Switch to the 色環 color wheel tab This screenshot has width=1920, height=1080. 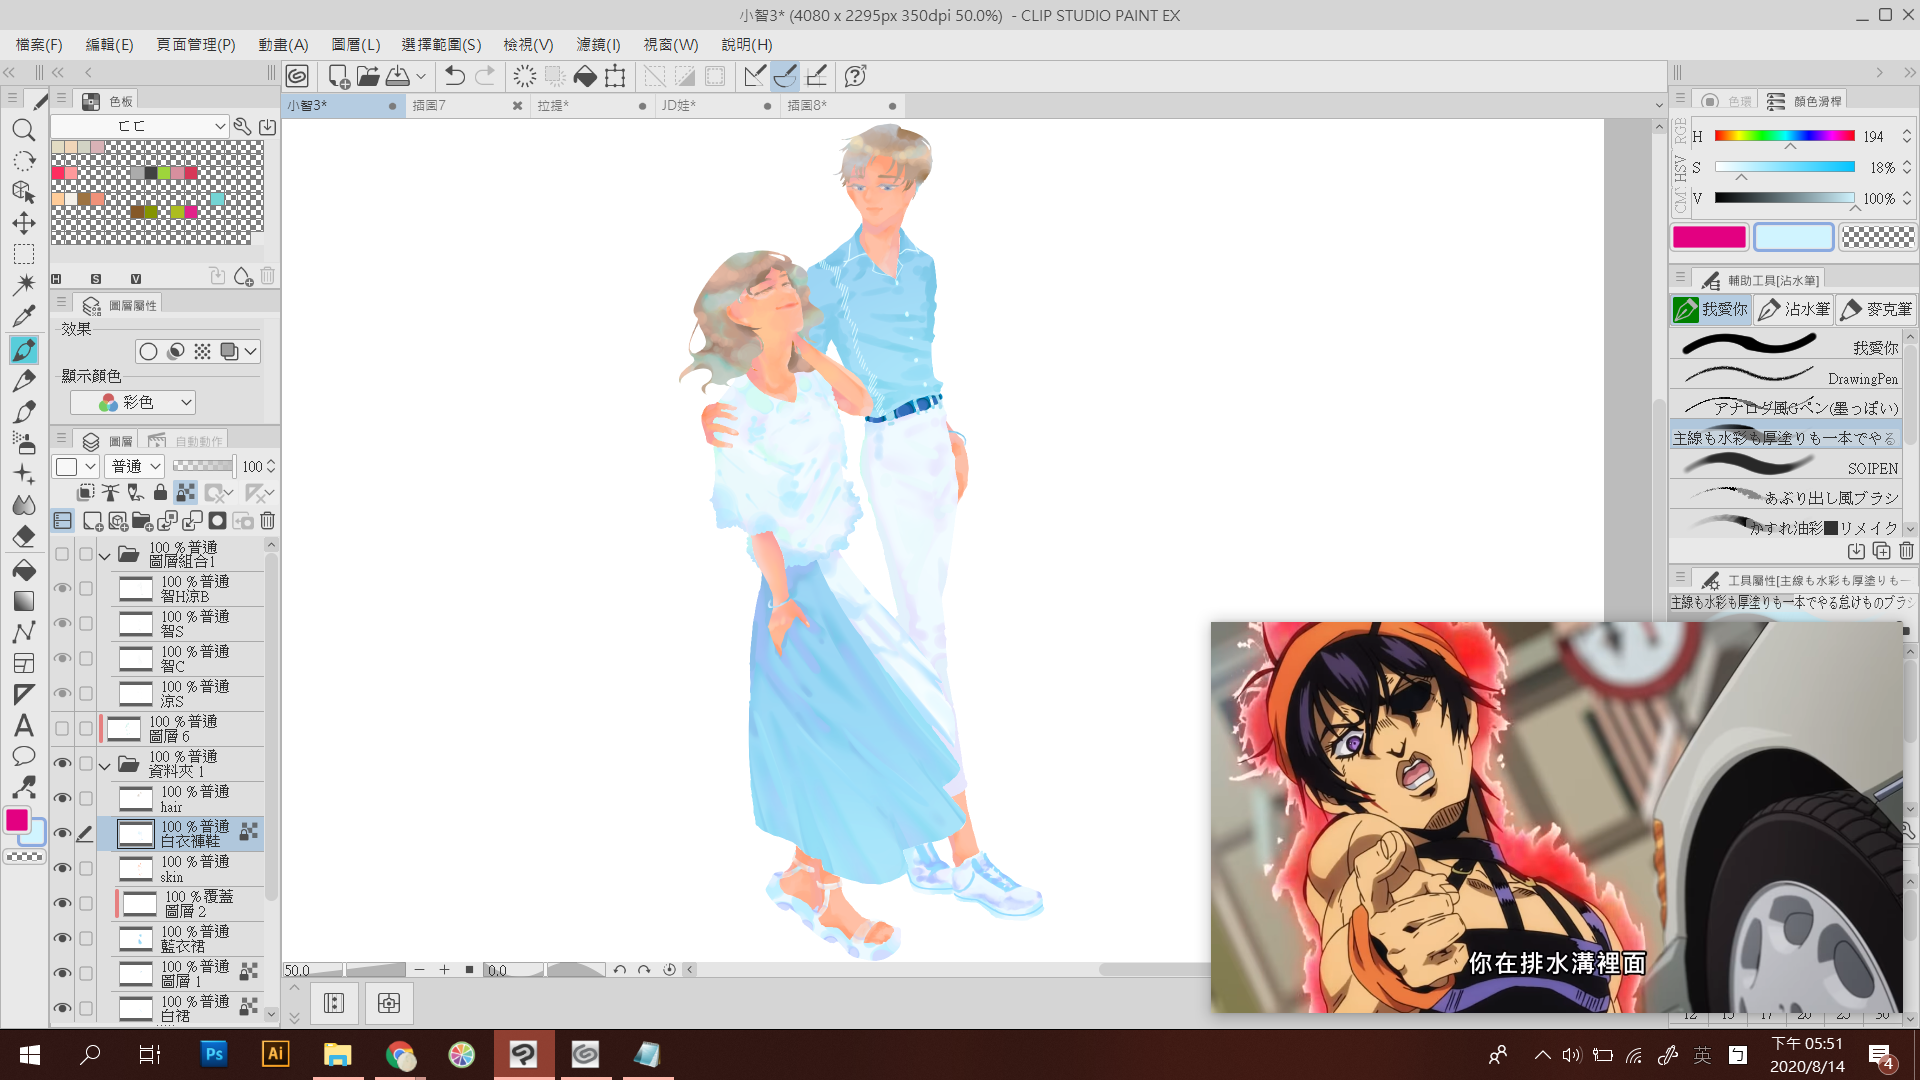click(1725, 101)
